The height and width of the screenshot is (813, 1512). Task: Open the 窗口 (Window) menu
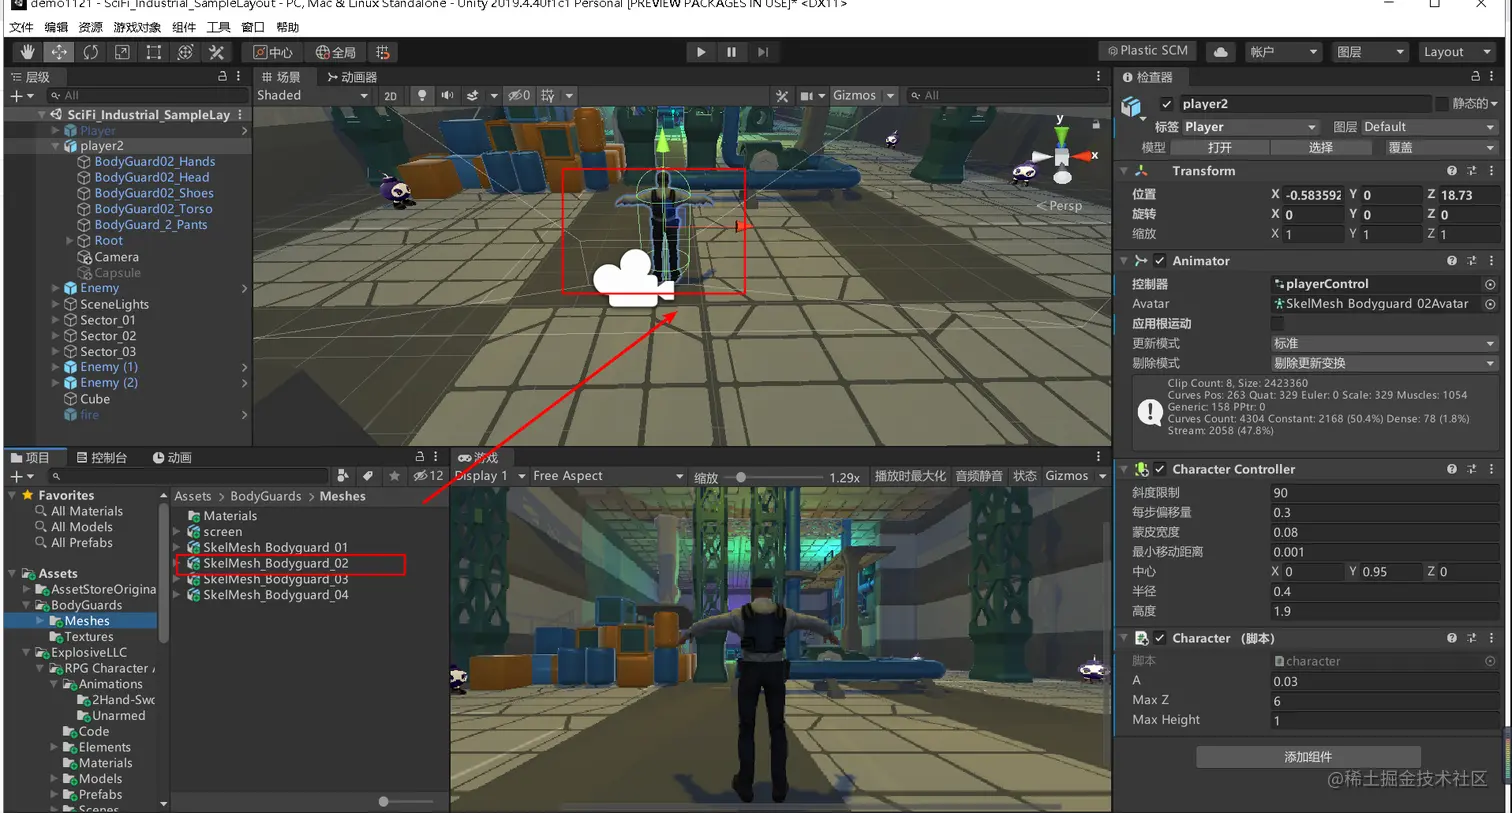pyautogui.click(x=253, y=27)
